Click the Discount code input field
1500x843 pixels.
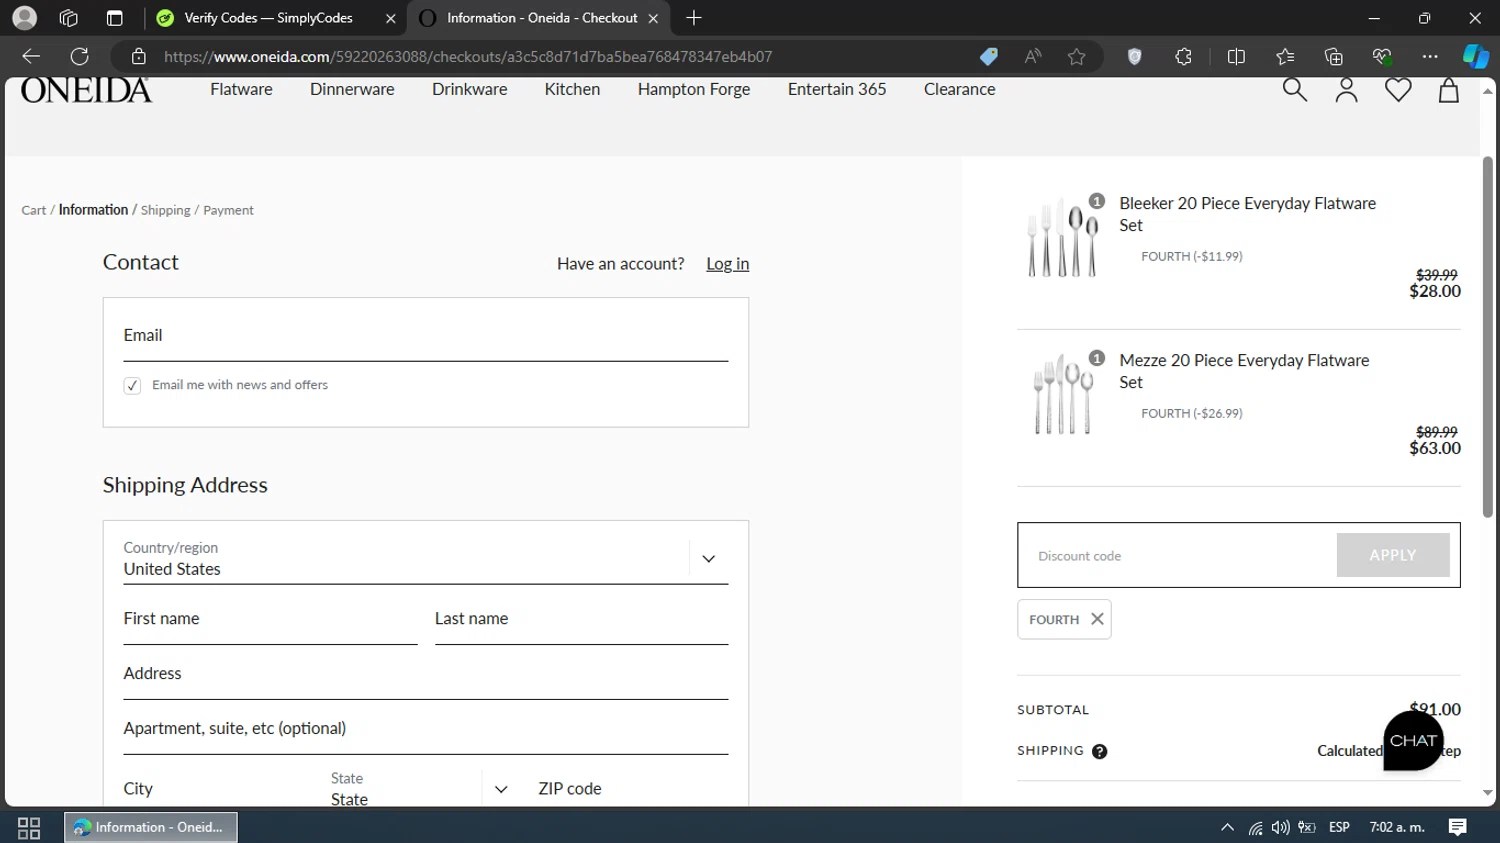[x=1177, y=555]
